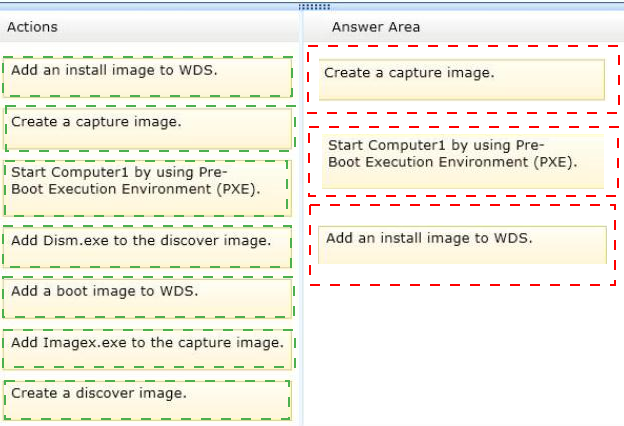Select 'Add an install image to WDS' in Actions
The height and width of the screenshot is (426, 624).
148,77
